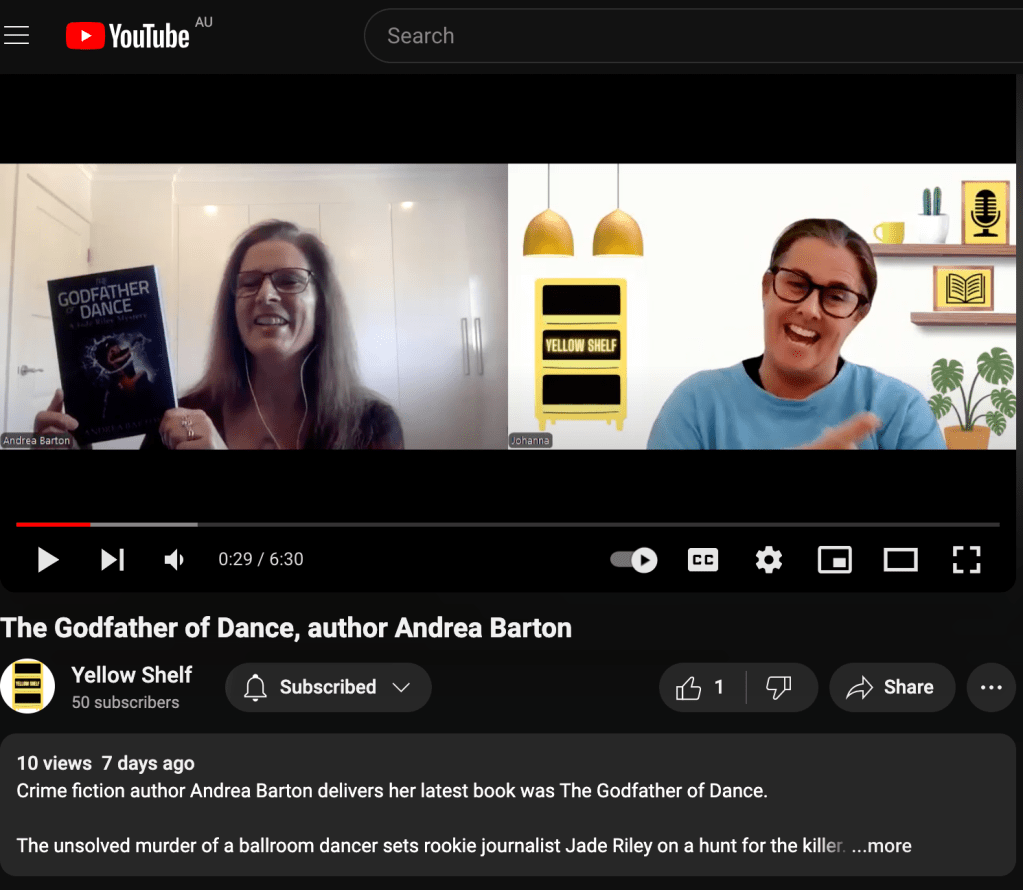Mute the video volume
Viewport: 1023px width, 890px height.
point(174,560)
